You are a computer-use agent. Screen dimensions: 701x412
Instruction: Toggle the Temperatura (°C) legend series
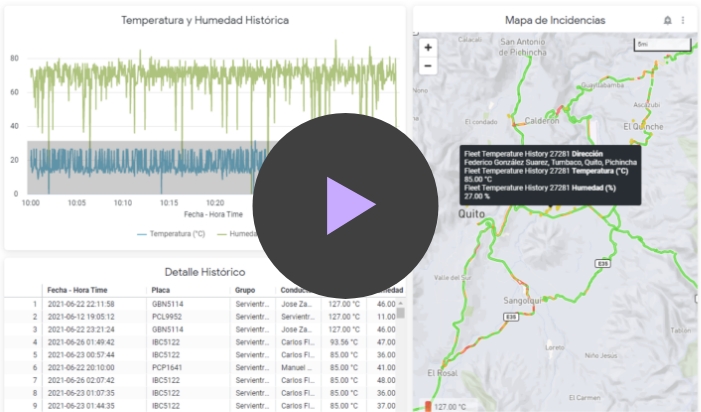(171, 233)
